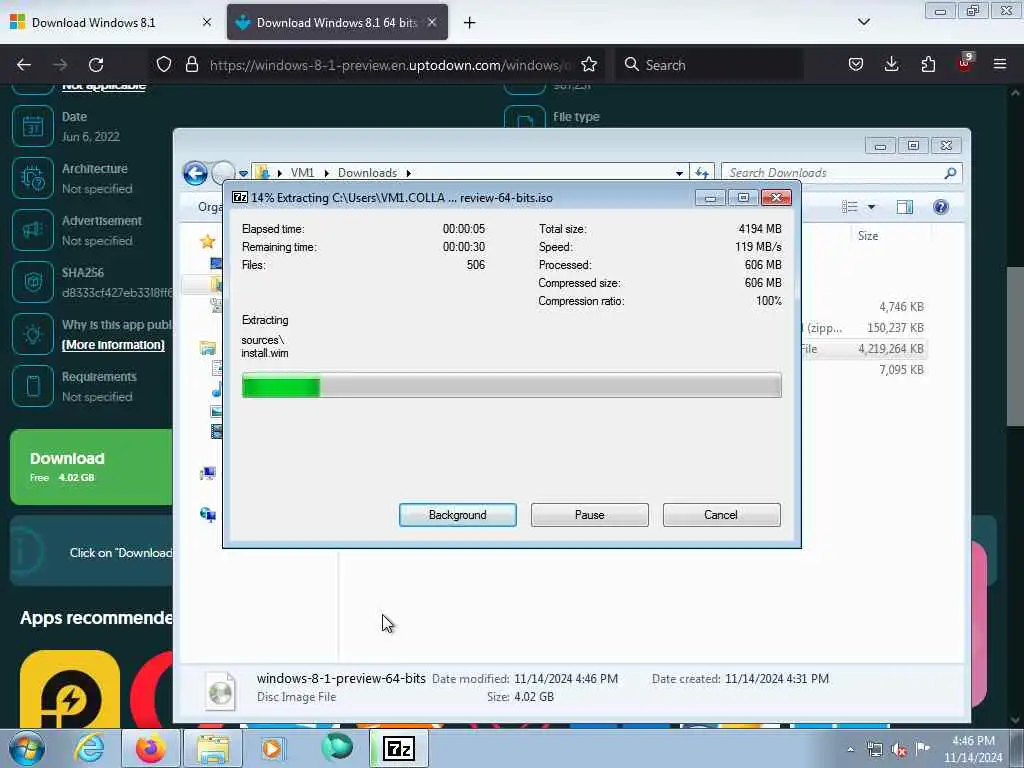
Task: Bookmark this page with the star icon
Action: (x=589, y=65)
